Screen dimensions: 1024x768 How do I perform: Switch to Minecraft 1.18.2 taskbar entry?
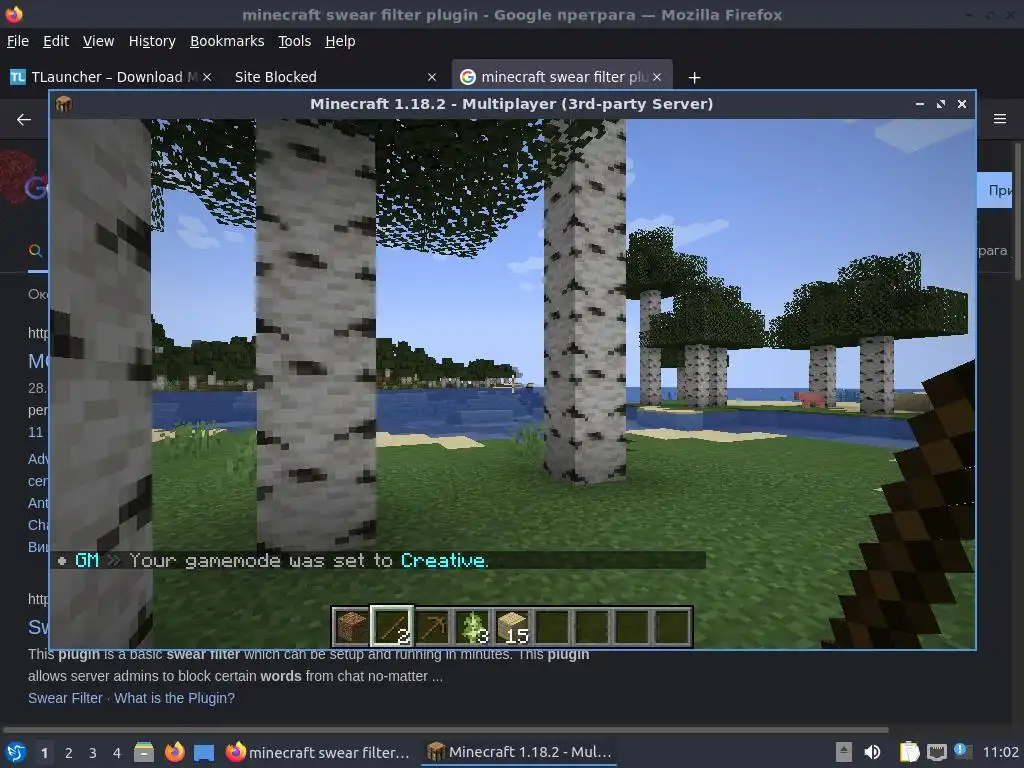(x=520, y=752)
